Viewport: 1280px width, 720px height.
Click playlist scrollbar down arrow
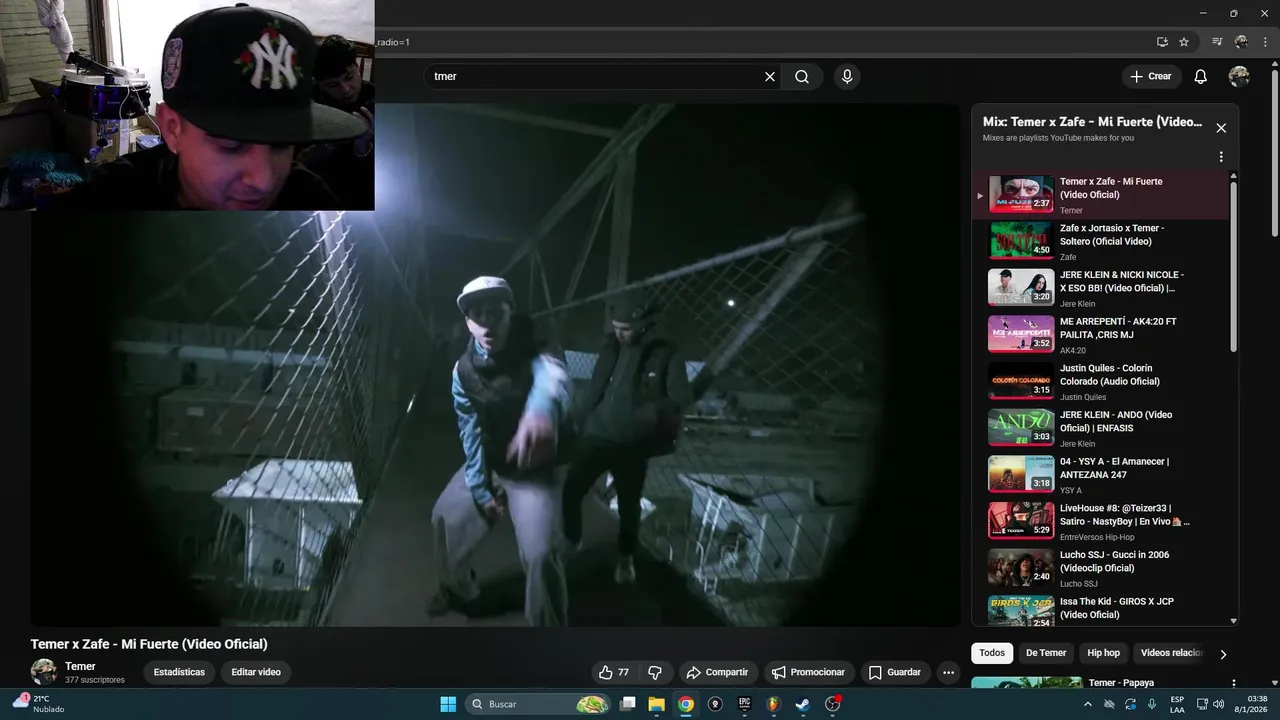(1233, 621)
